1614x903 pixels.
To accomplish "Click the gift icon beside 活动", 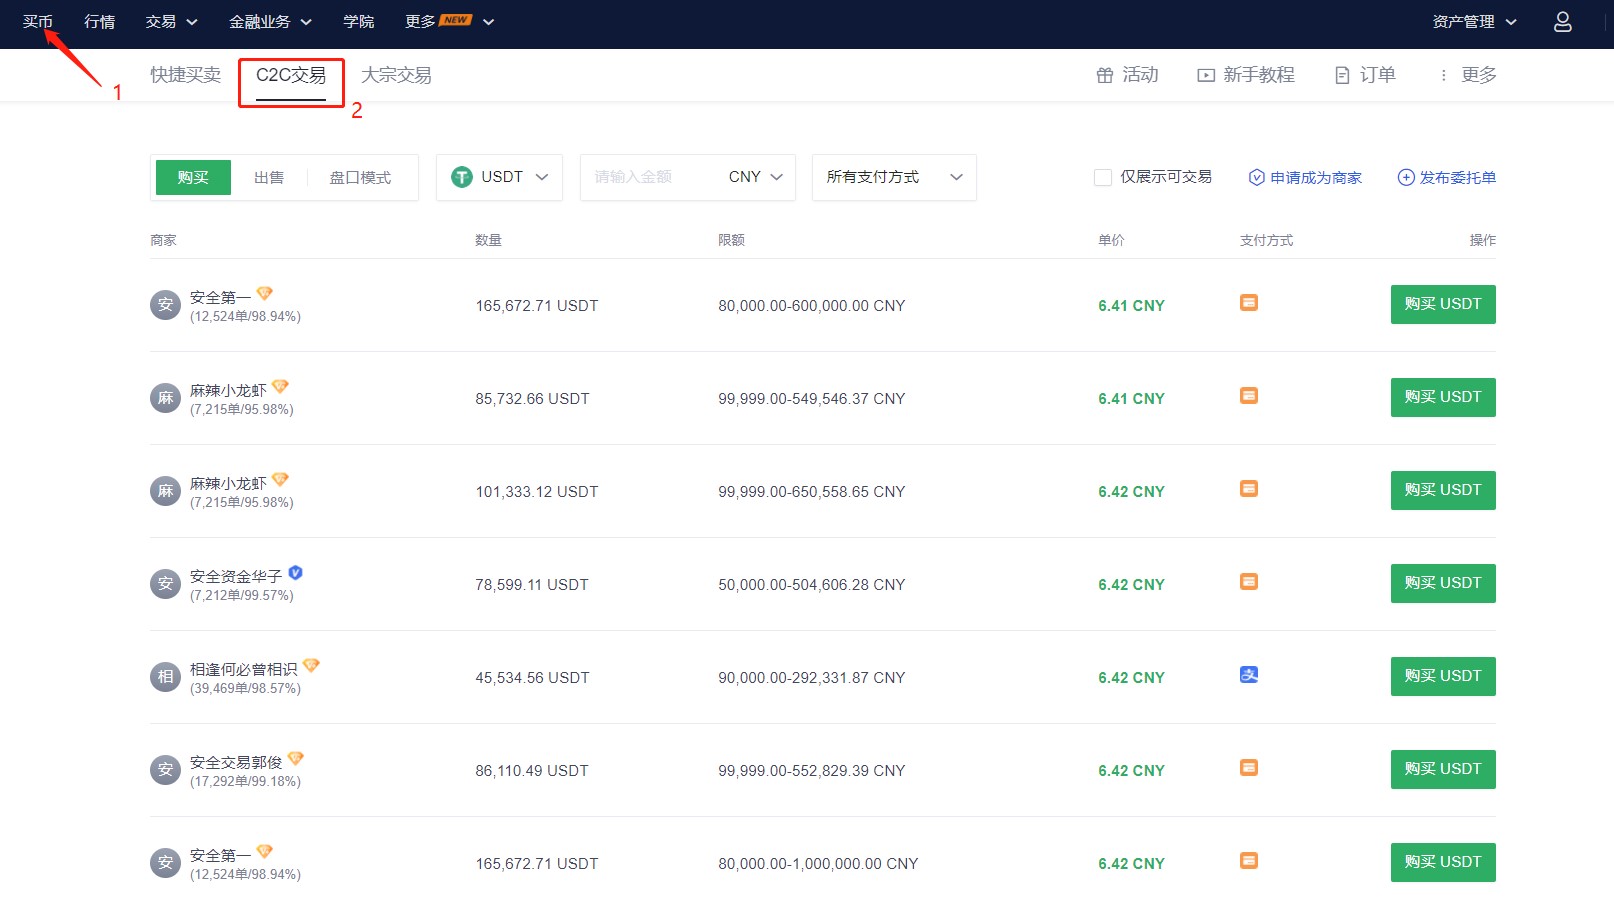I will click(x=1105, y=75).
